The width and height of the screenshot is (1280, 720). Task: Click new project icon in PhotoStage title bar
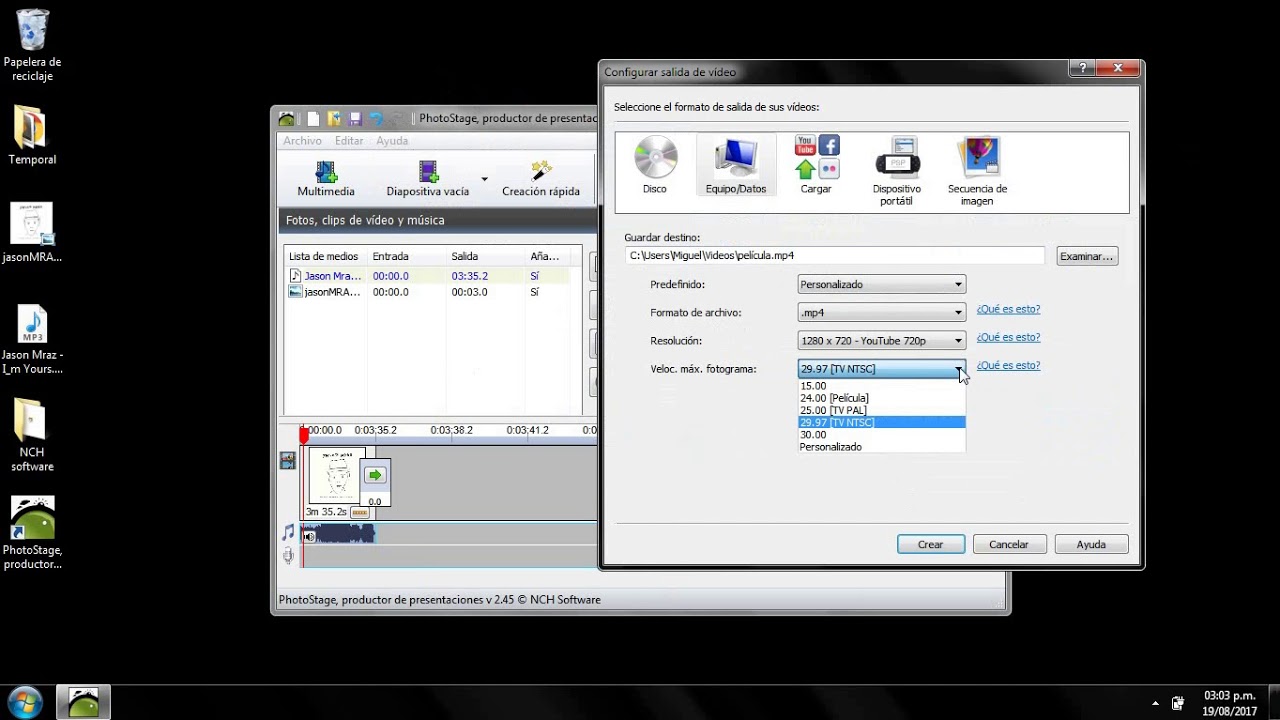point(313,119)
